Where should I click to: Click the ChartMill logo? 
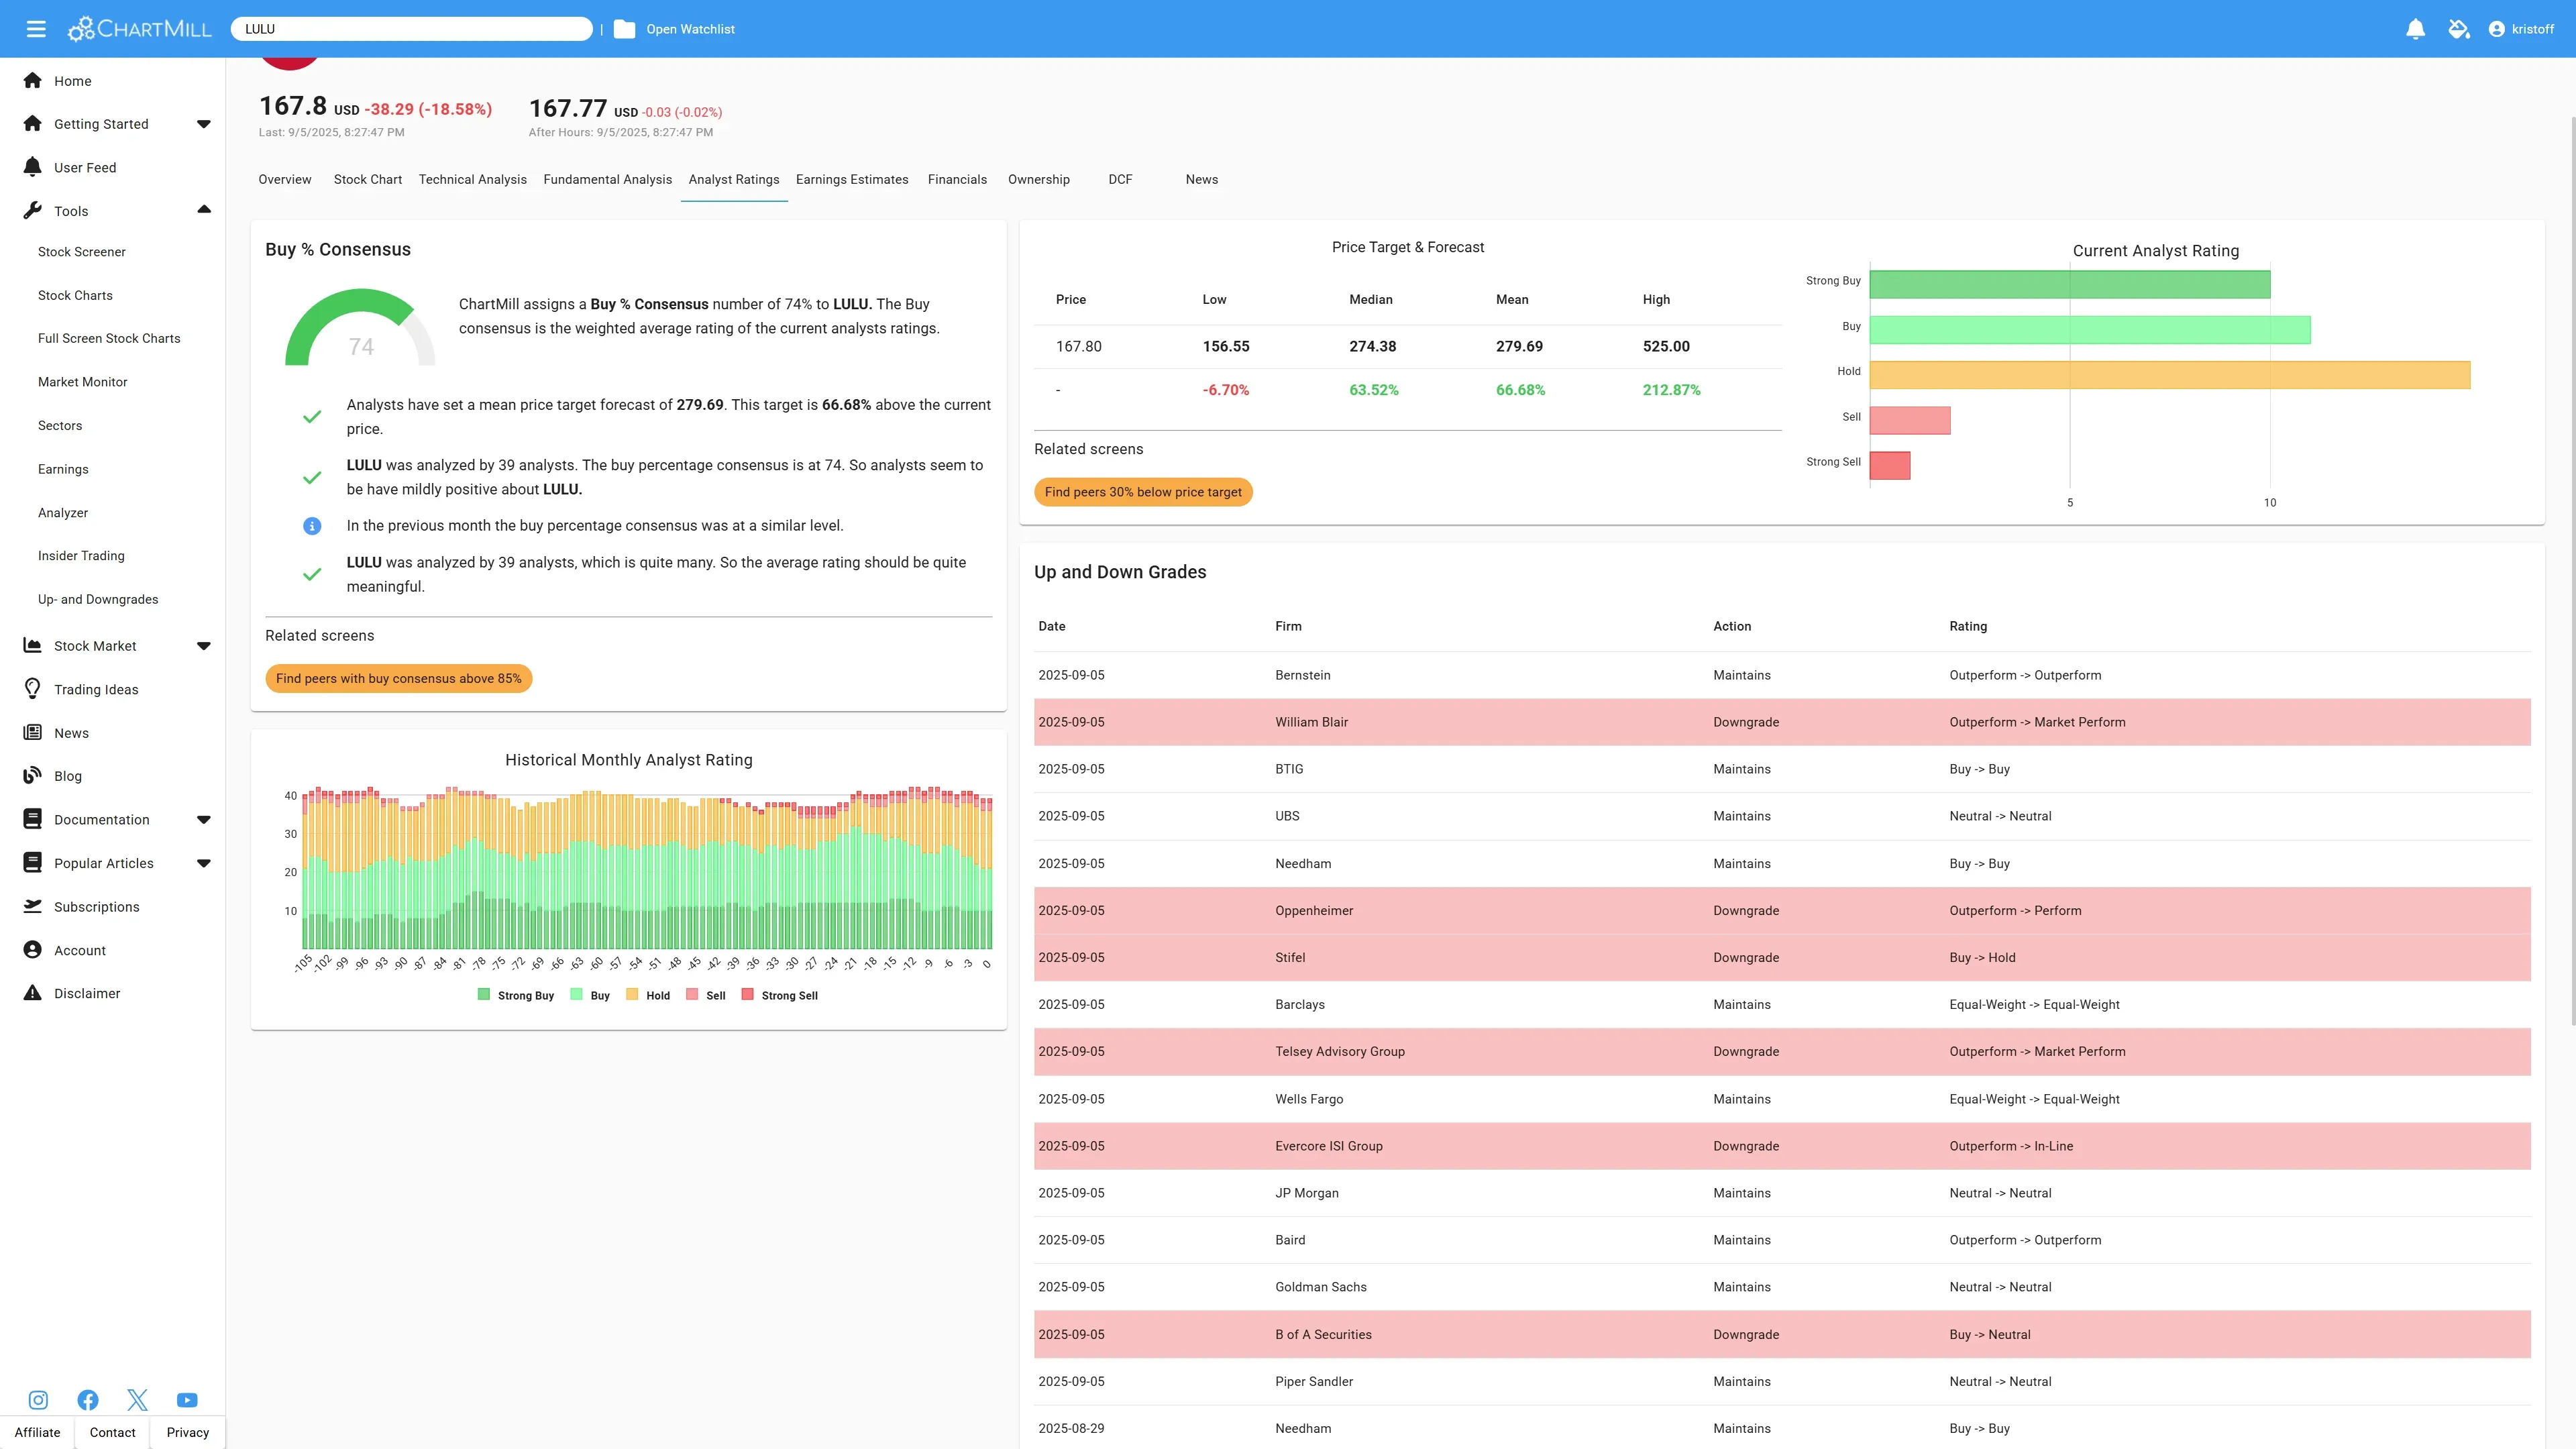point(139,29)
